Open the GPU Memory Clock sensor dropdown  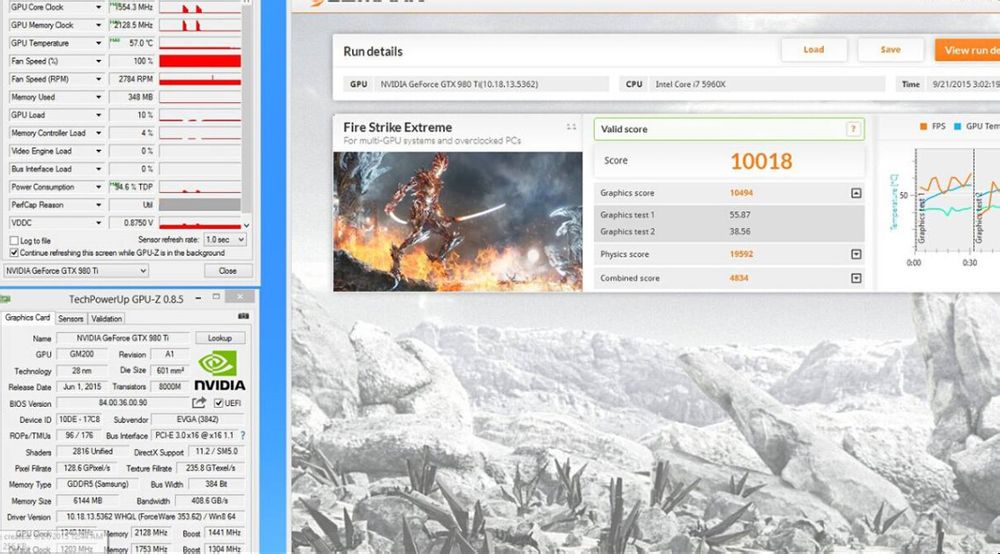tap(98, 26)
